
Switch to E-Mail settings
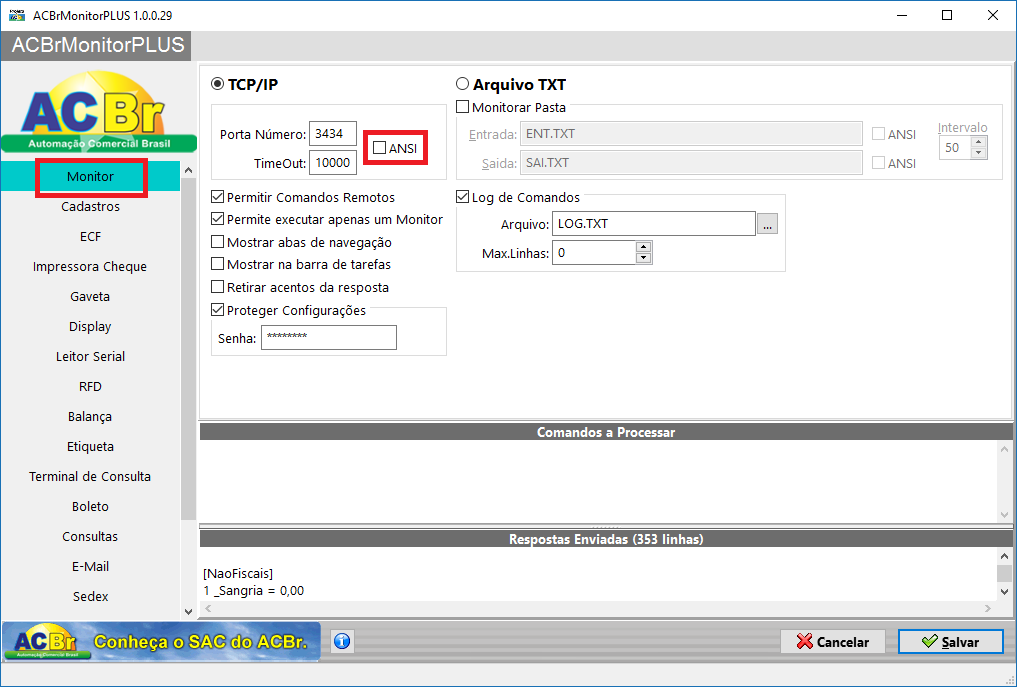click(90, 566)
